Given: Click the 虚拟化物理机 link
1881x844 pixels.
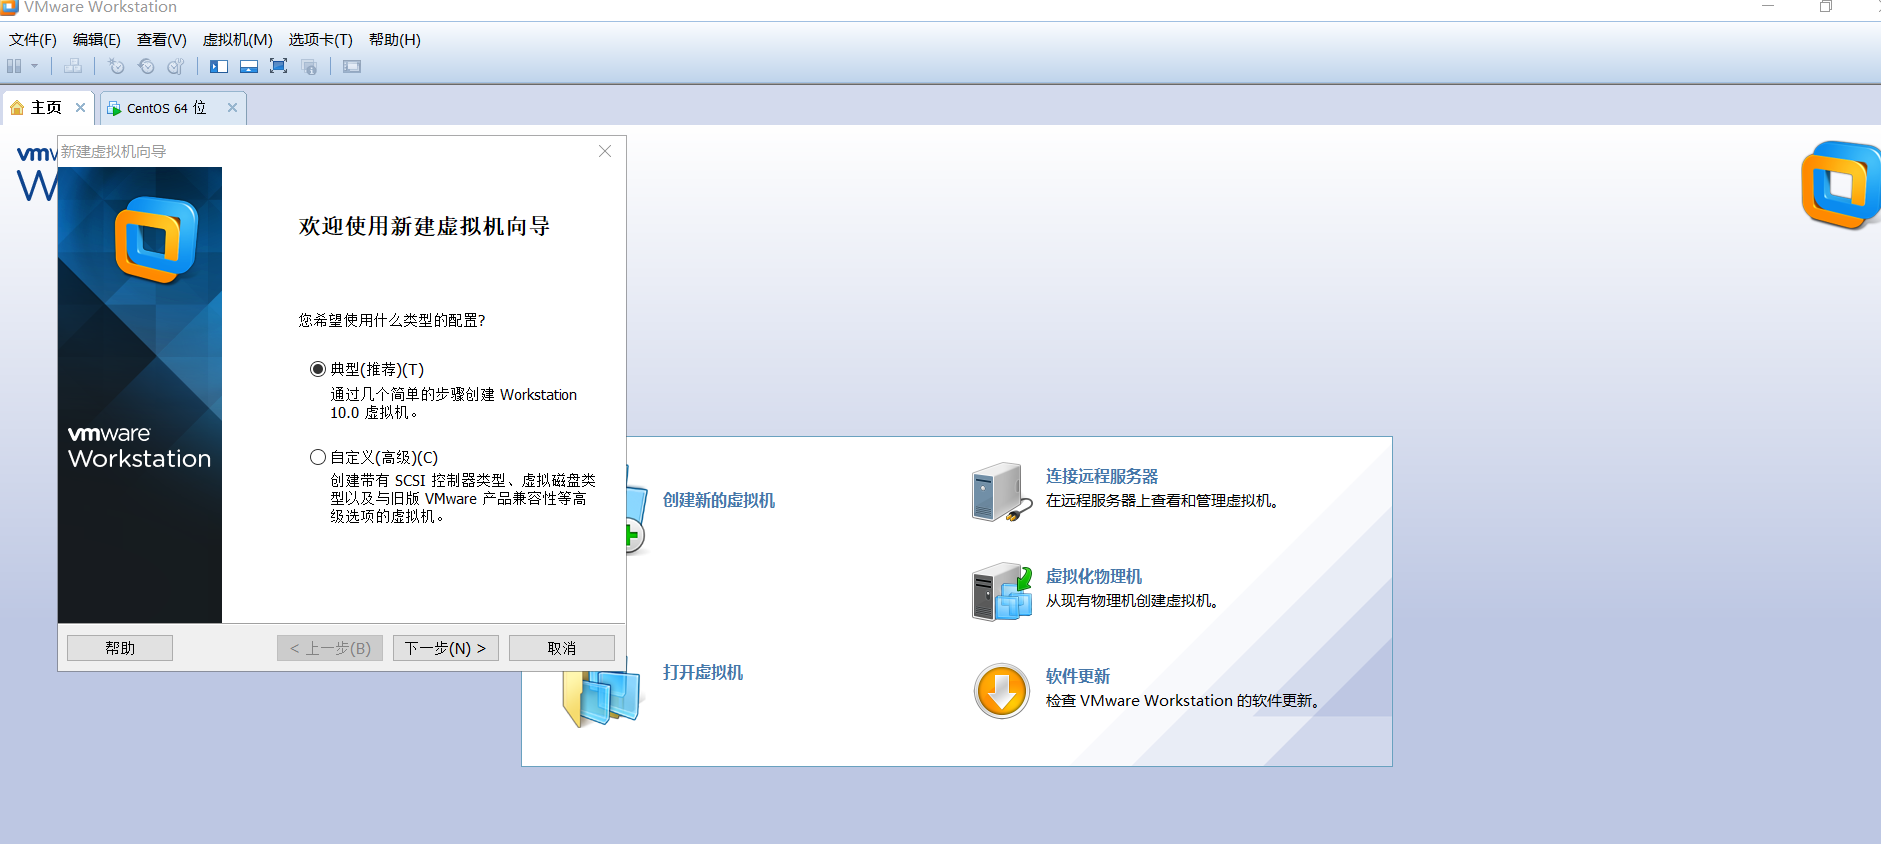Looking at the screenshot, I should pyautogui.click(x=1094, y=576).
